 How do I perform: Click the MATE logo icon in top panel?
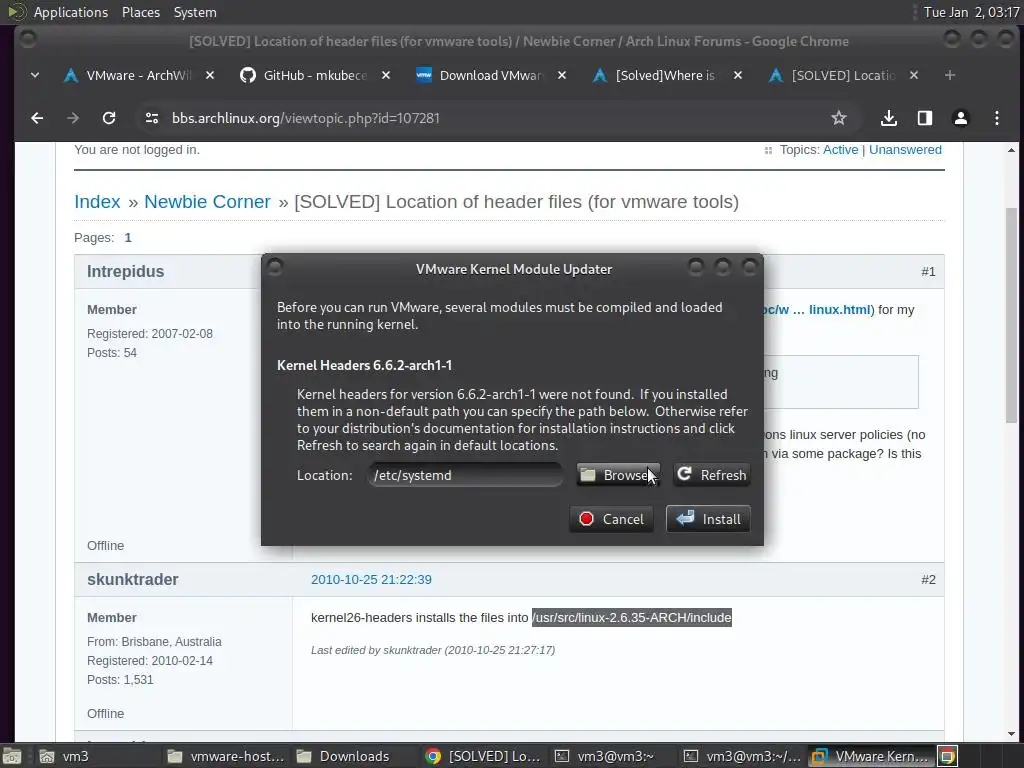(x=17, y=12)
